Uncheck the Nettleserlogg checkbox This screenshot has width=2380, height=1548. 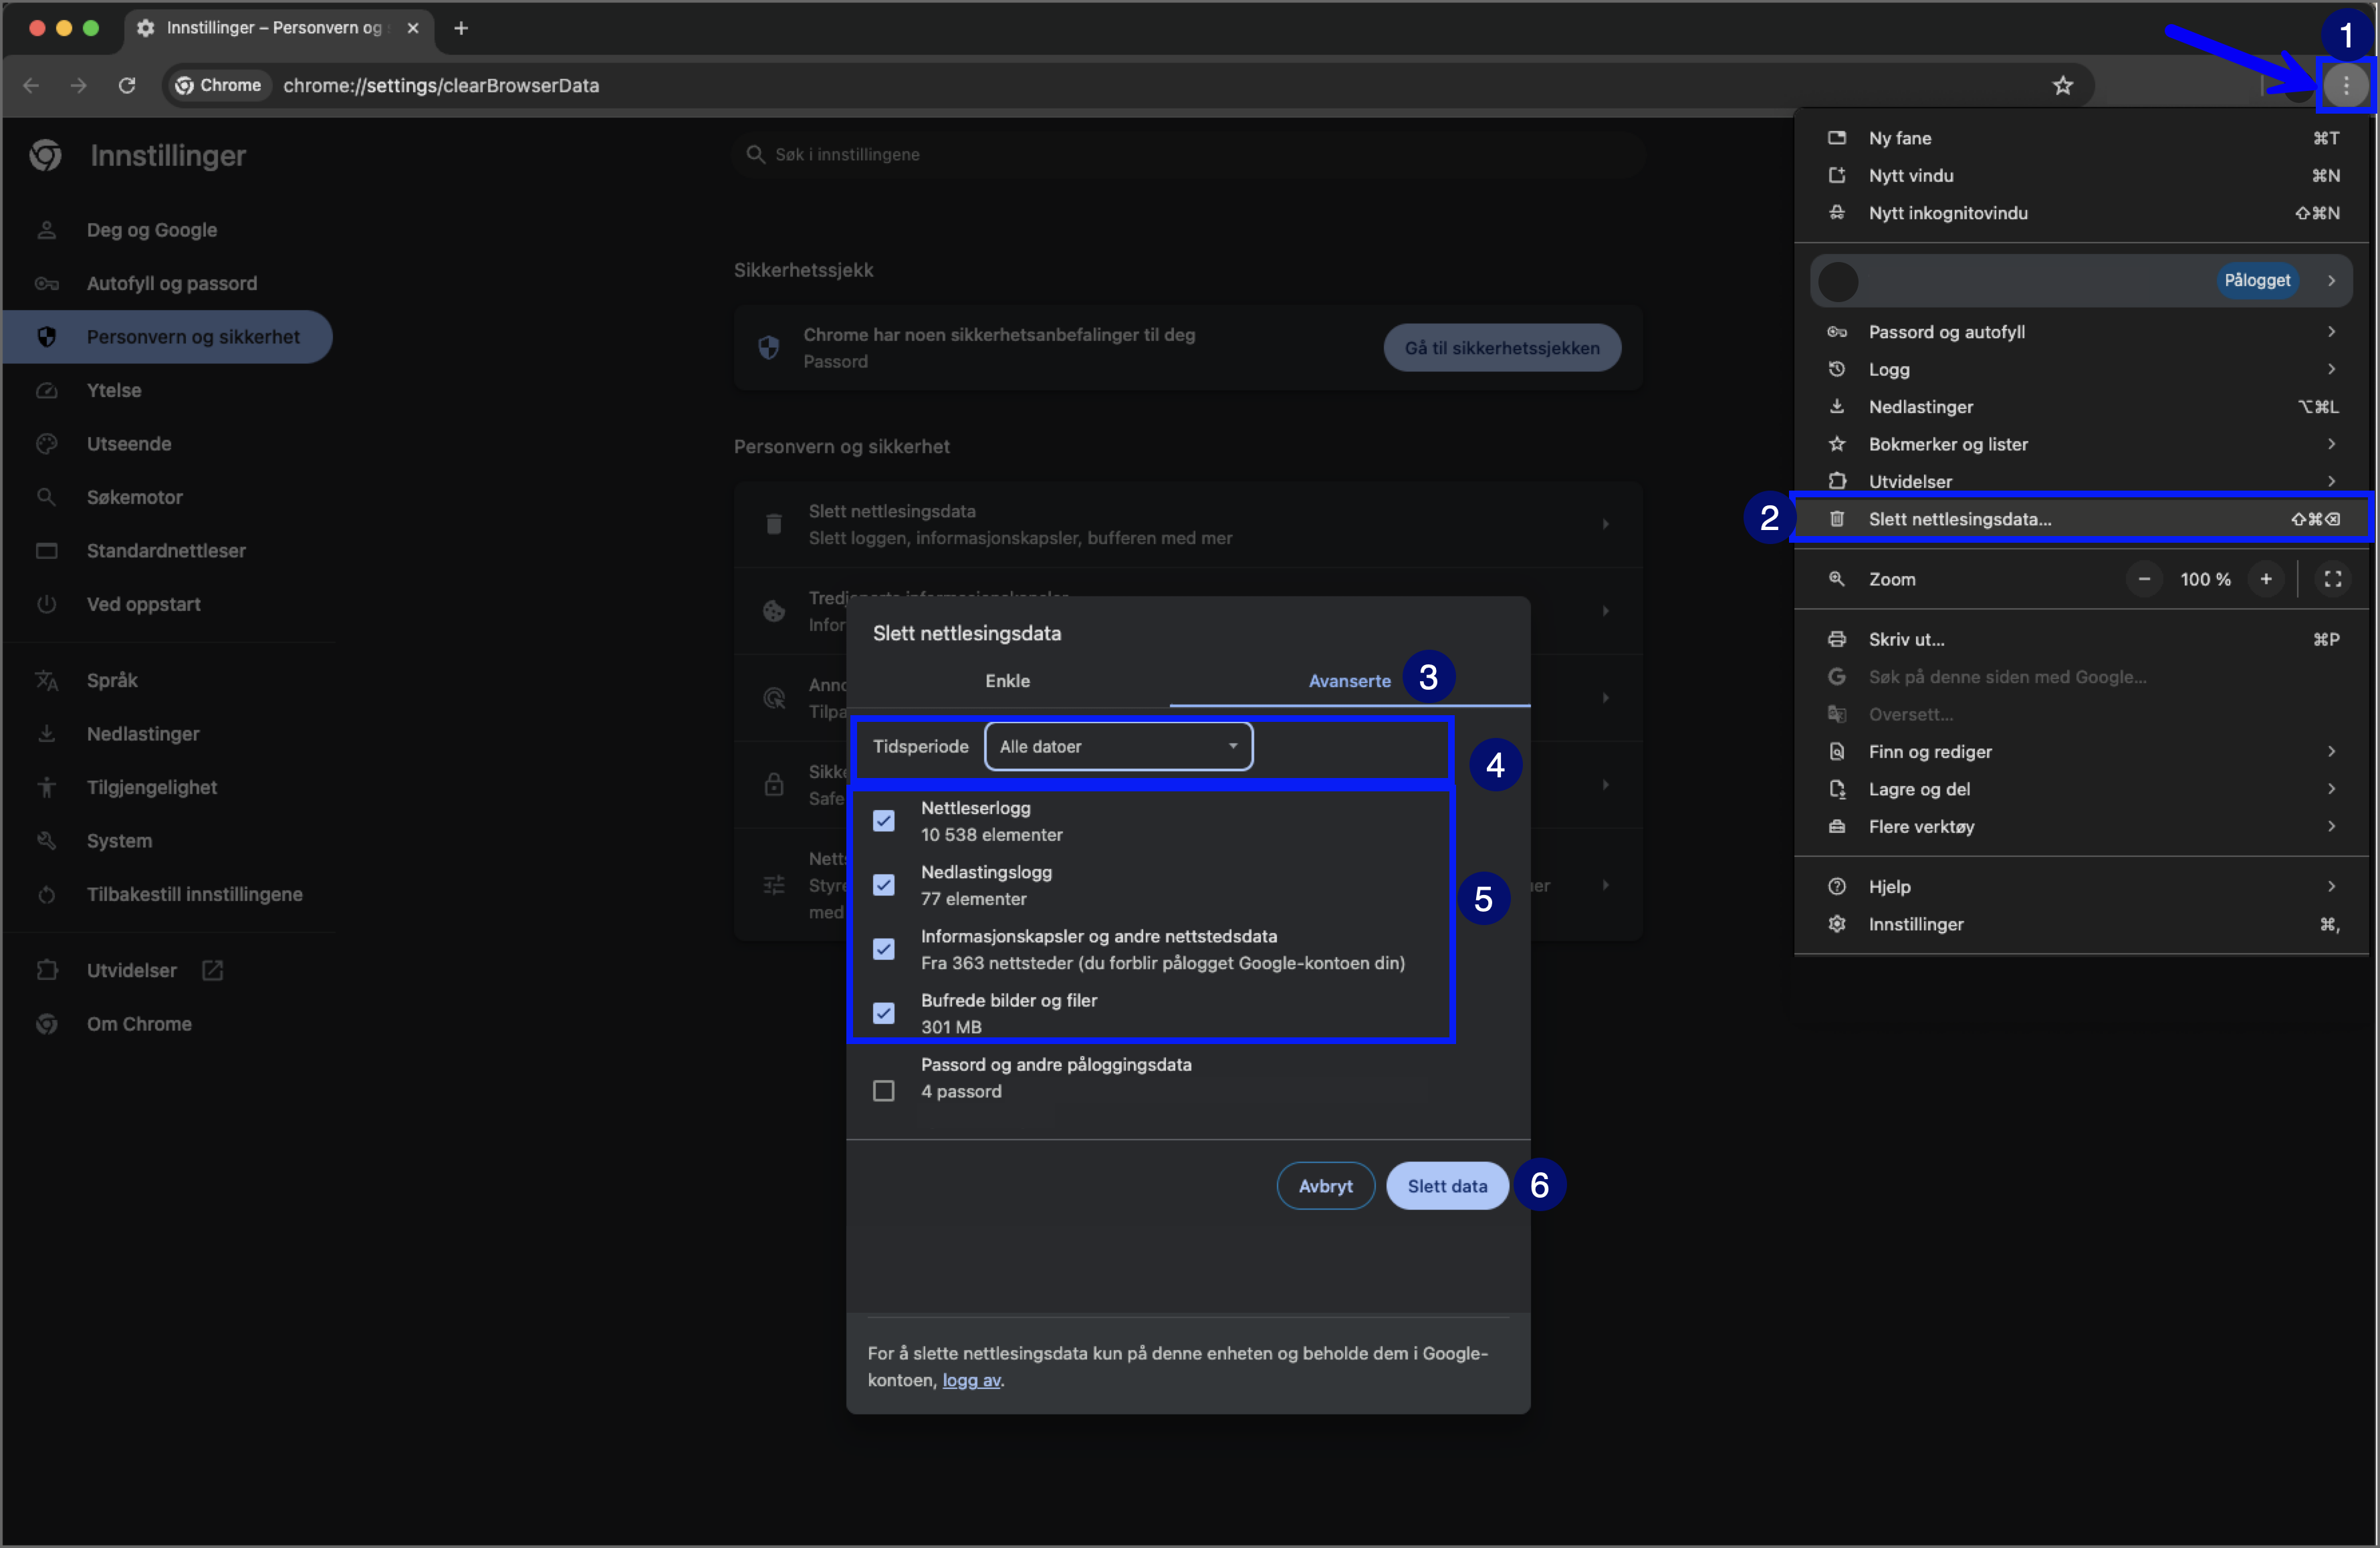tap(883, 821)
